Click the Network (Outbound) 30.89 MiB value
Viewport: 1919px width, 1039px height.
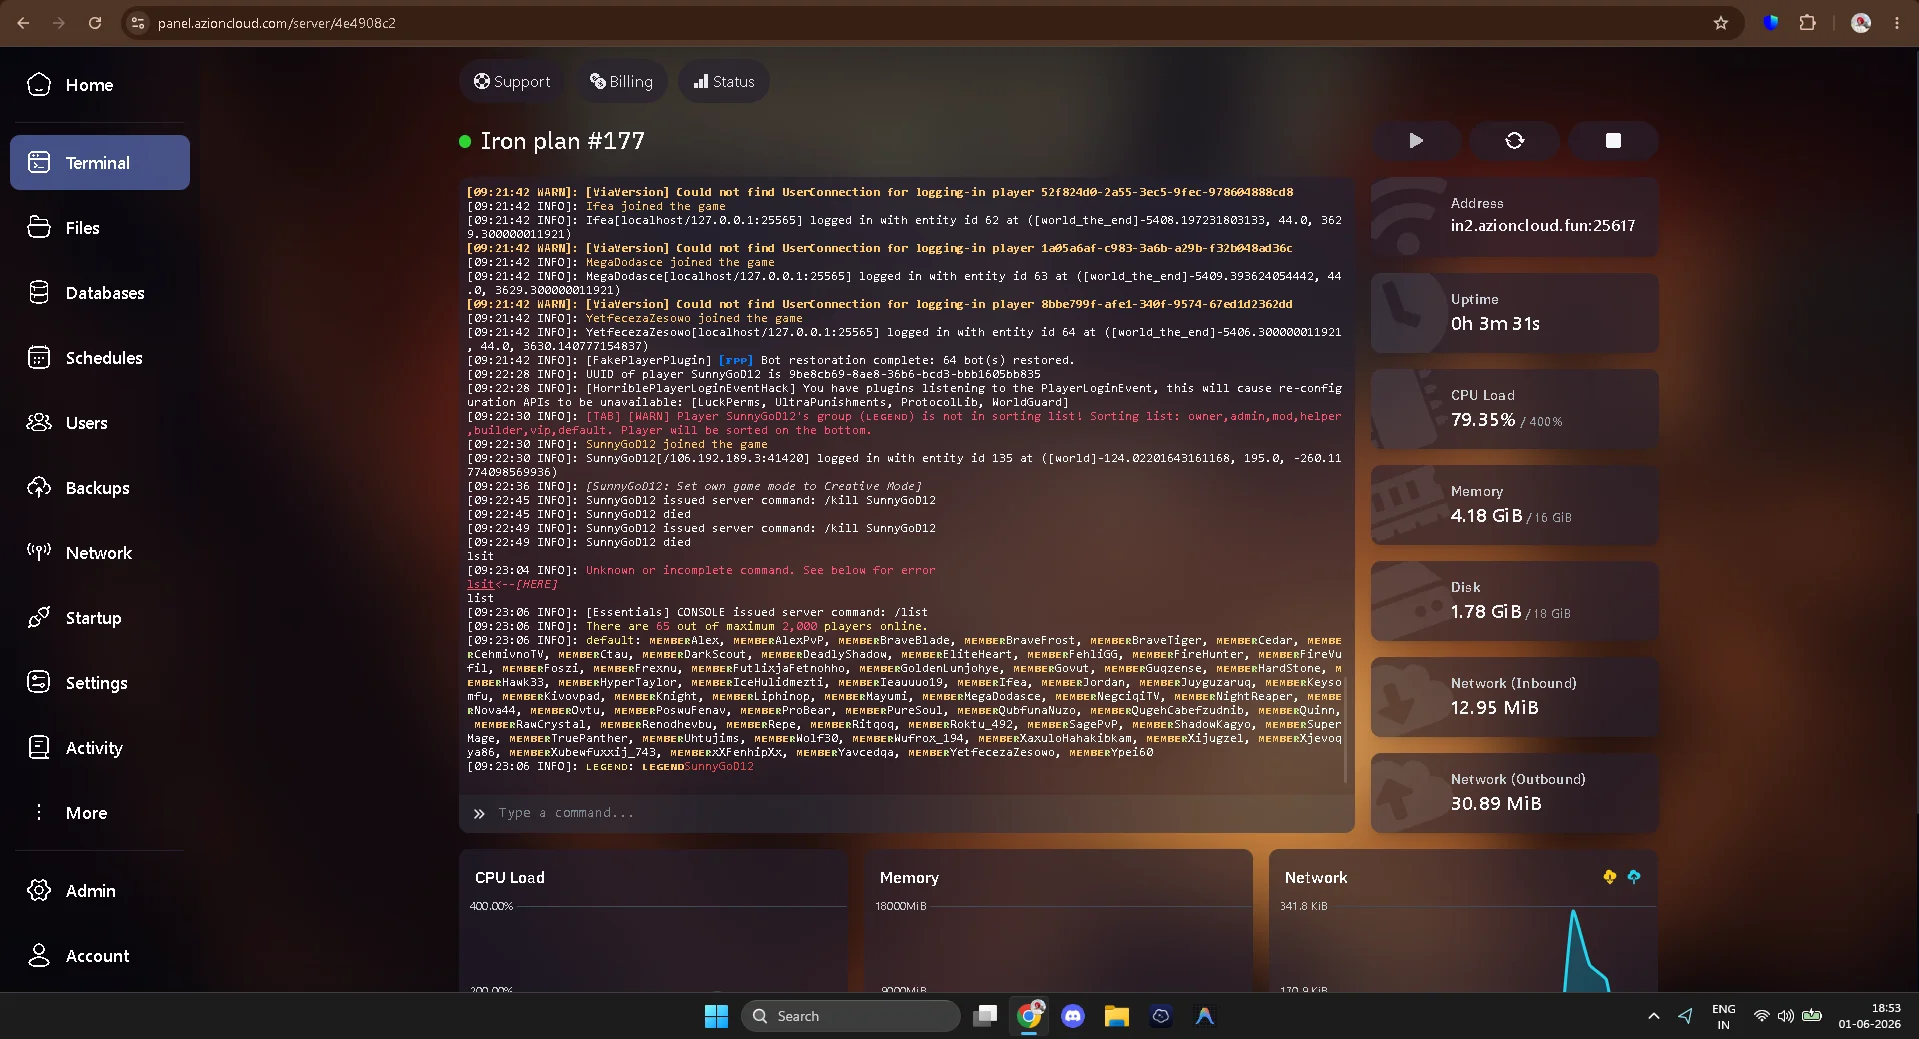point(1496,804)
